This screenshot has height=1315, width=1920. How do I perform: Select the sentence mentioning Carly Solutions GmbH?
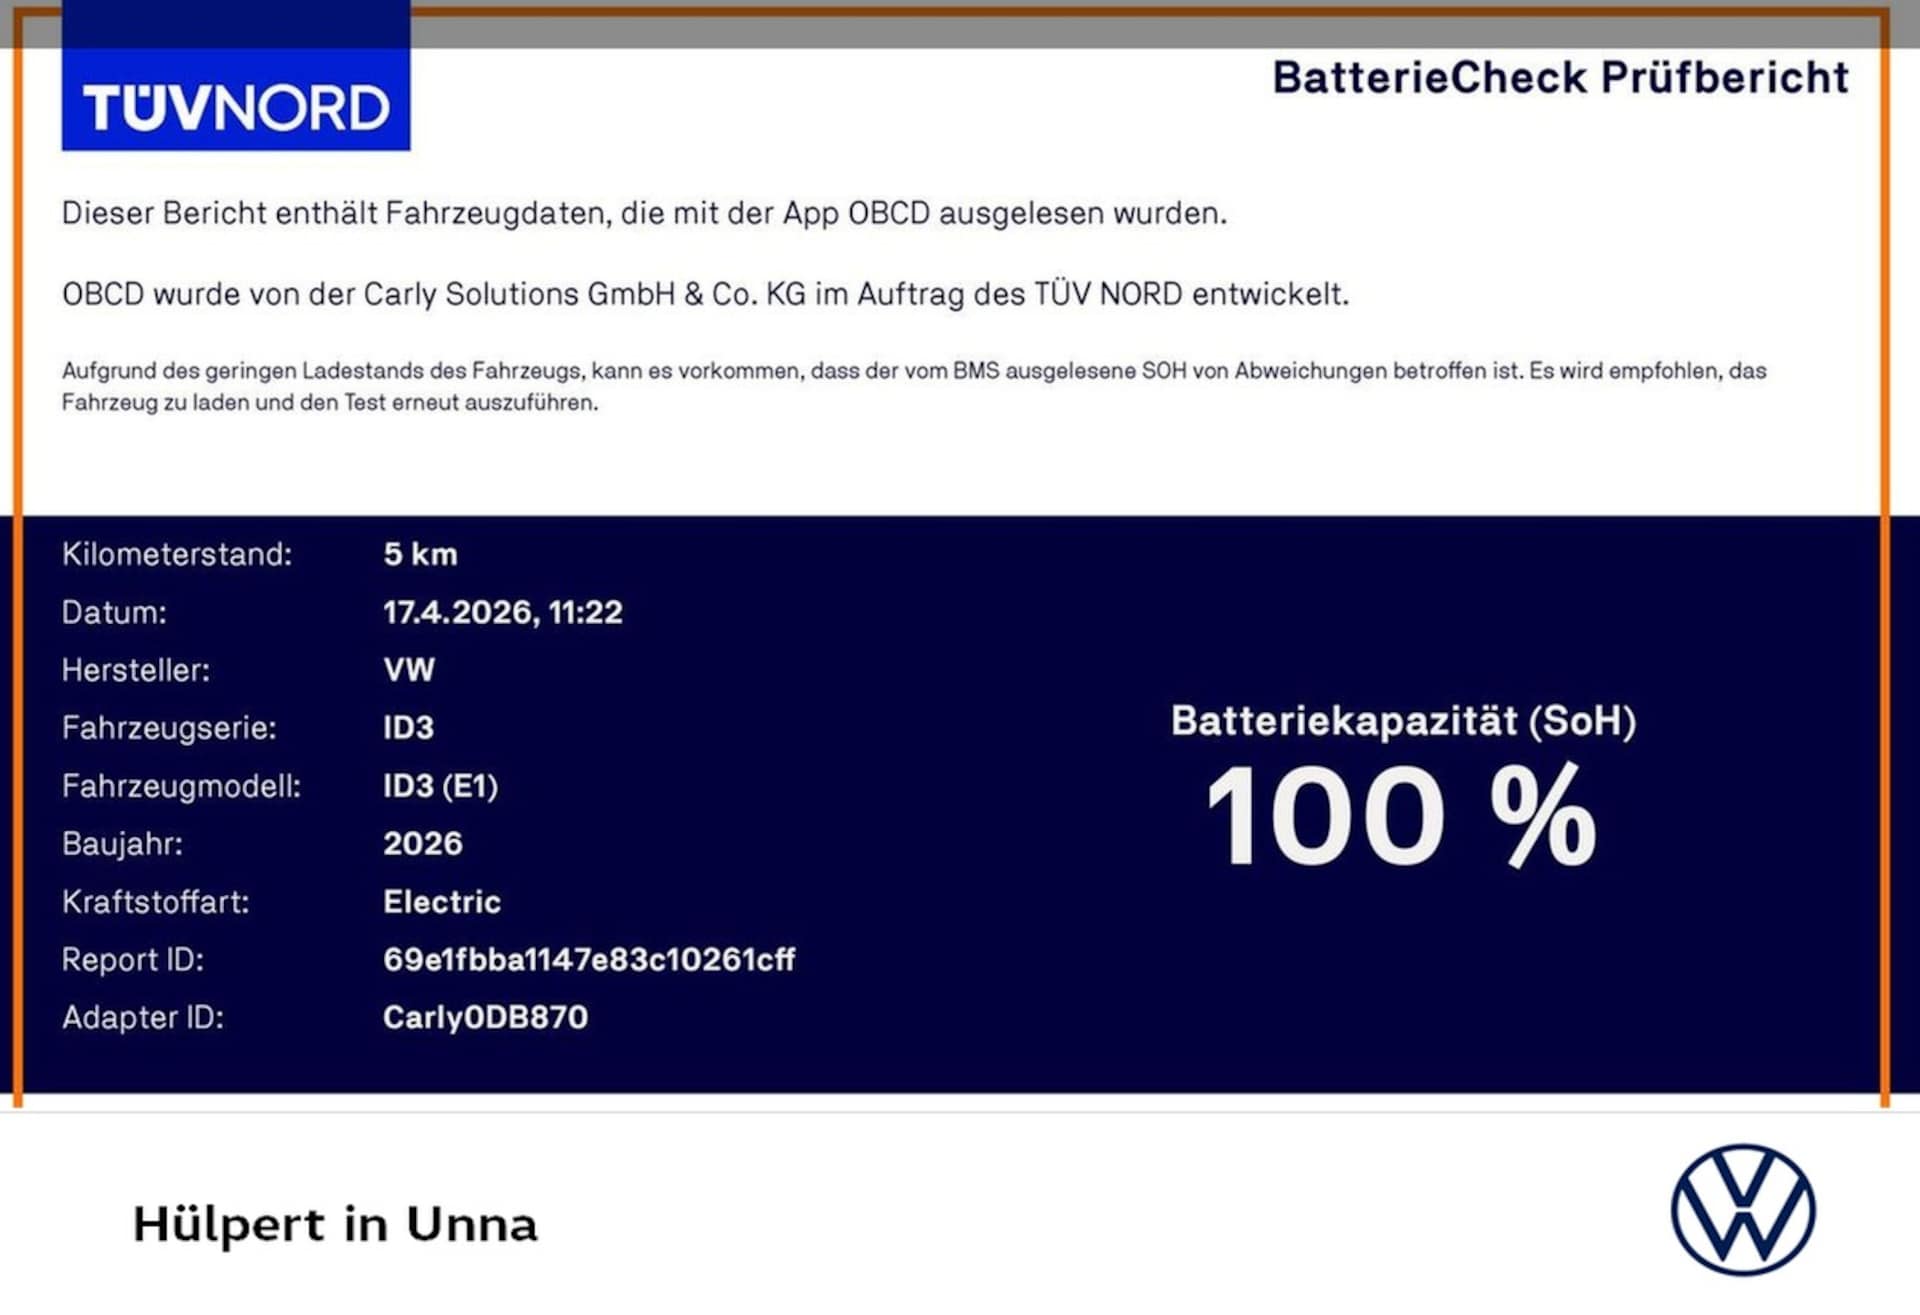pos(705,294)
